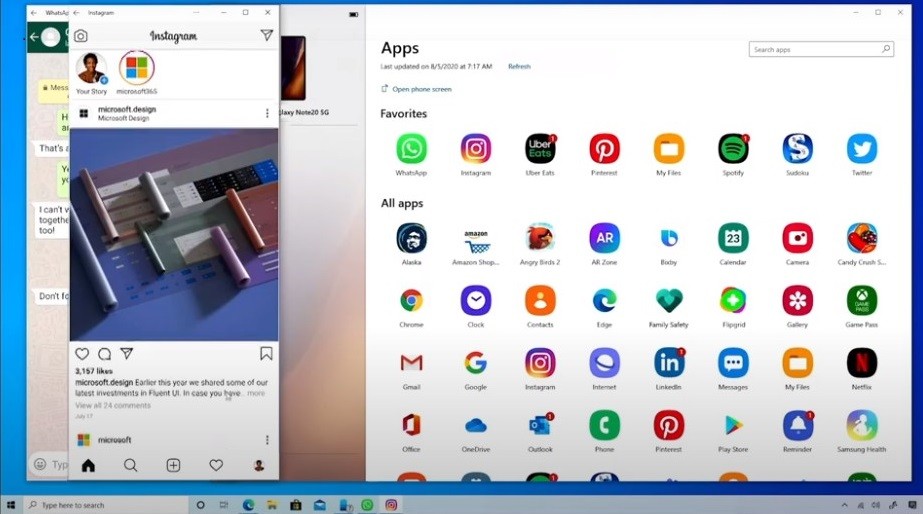Focus the Search apps field
Screen dimensions: 923x514
821,49
